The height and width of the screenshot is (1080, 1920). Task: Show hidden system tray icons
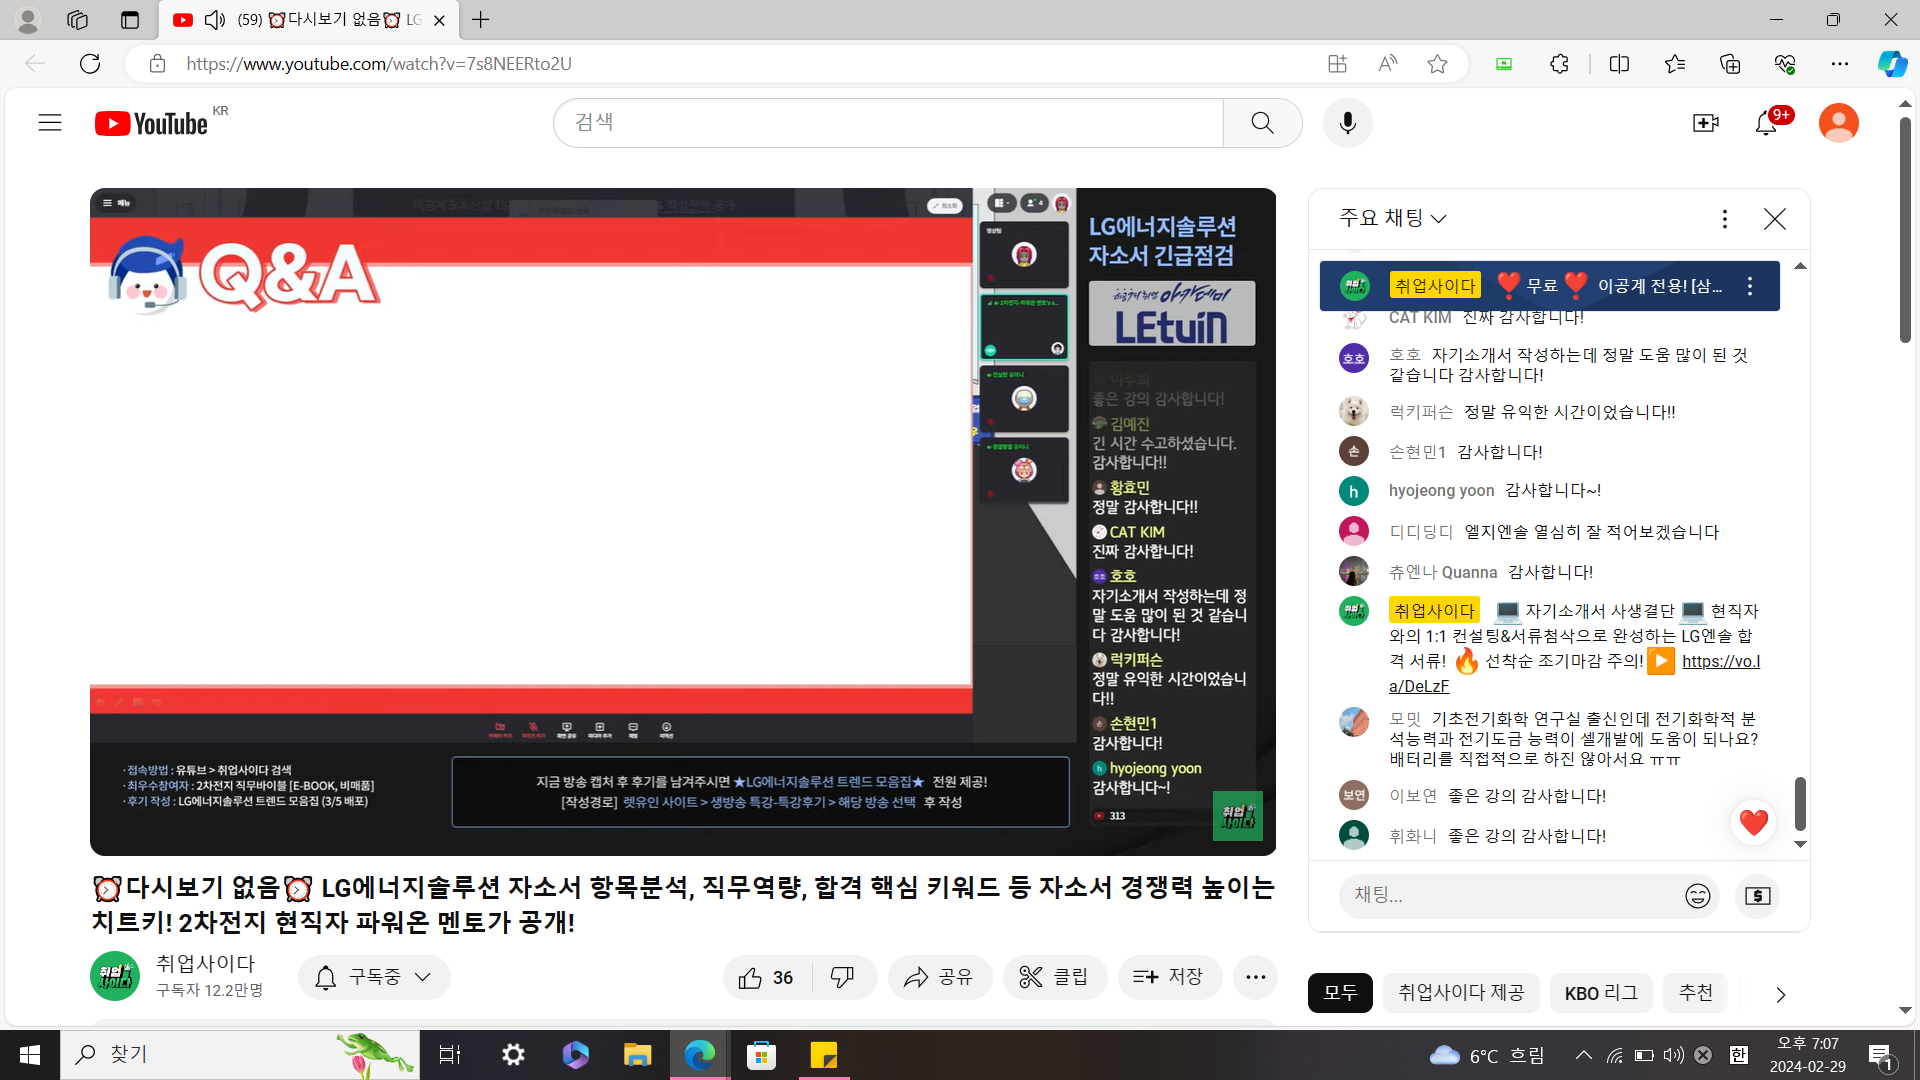(1584, 1055)
